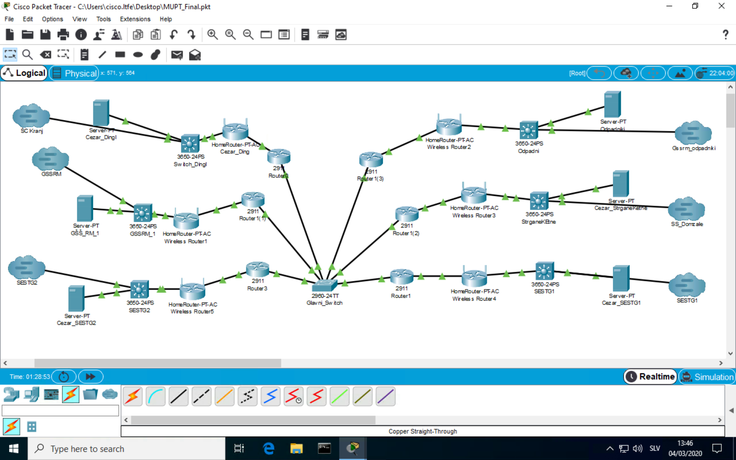Click workspace horizontal scrollbar thumb

[158, 363]
